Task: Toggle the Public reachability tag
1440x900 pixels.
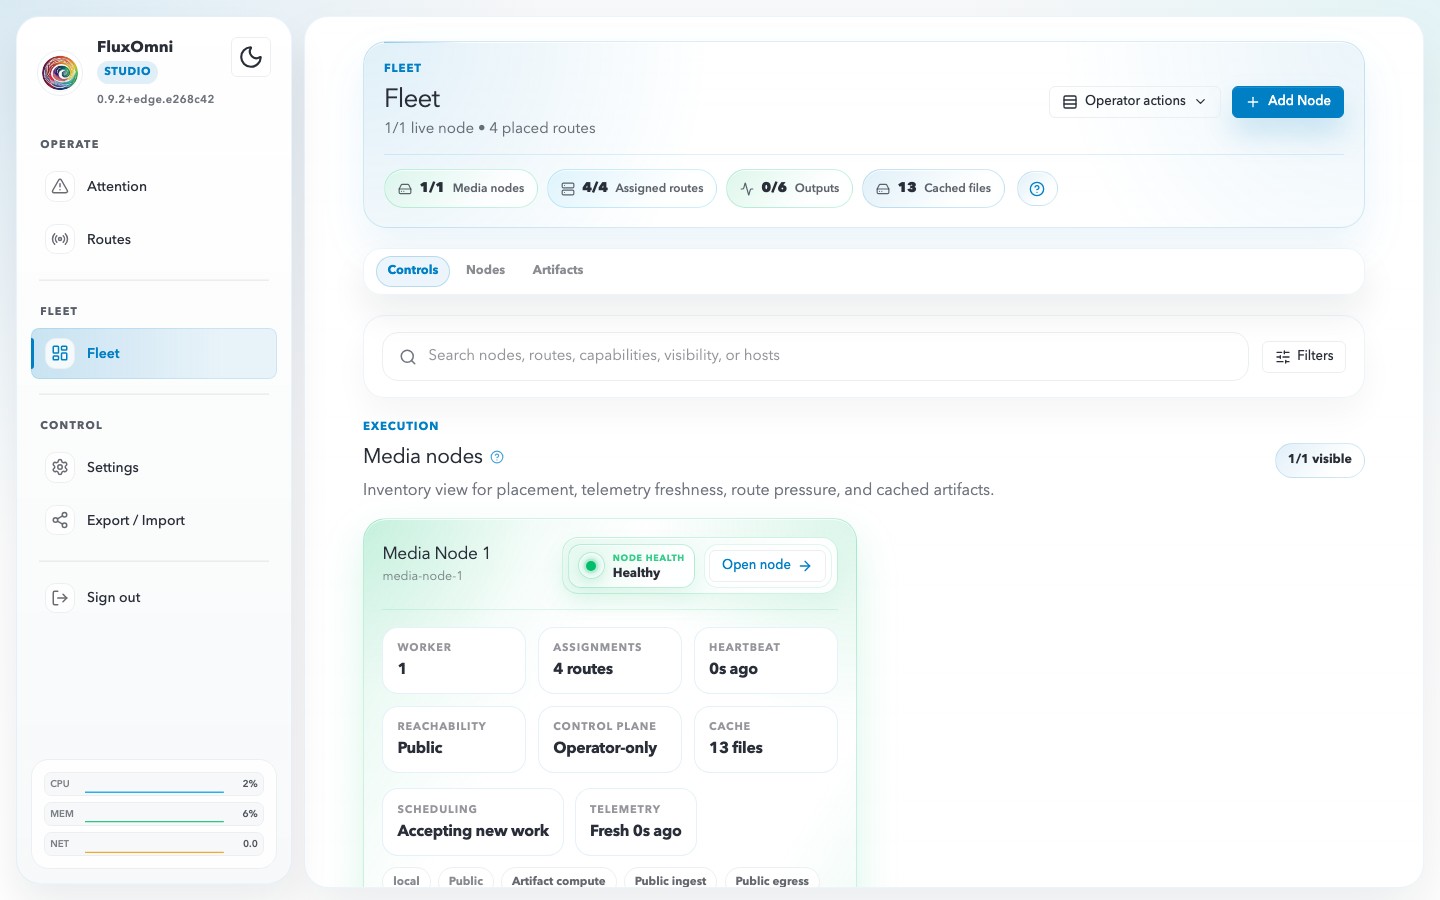Action: pos(466,881)
